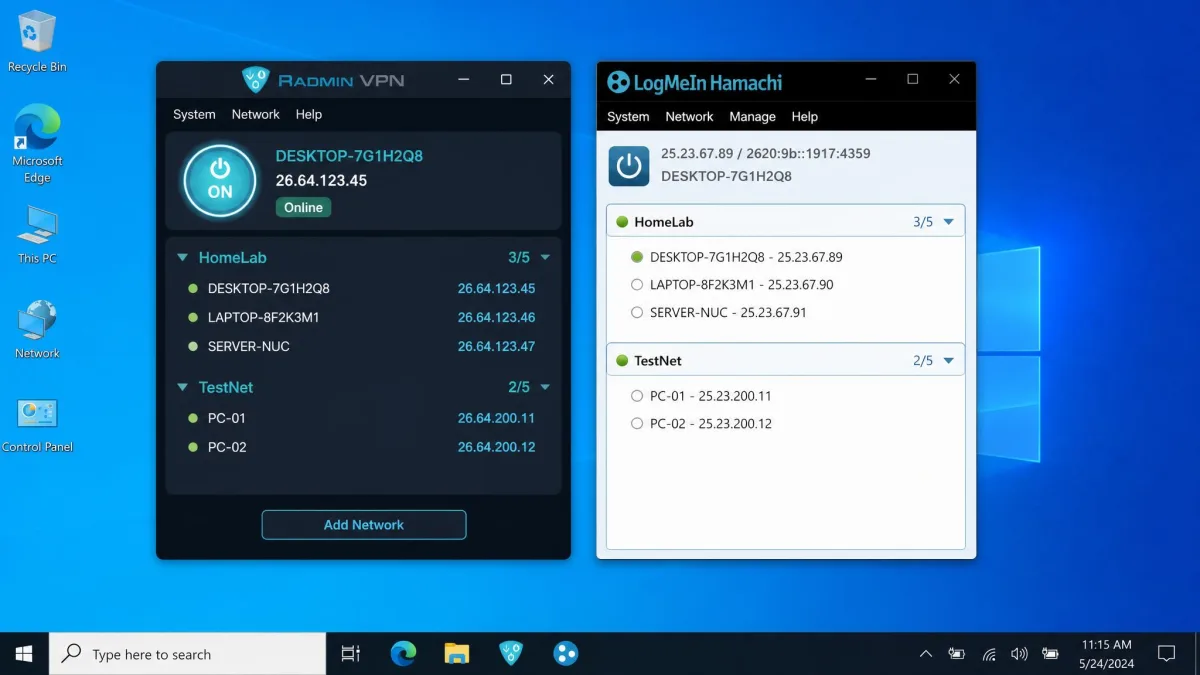Open System menu in Radmin VPN
Viewport: 1200px width, 675px height.
pyautogui.click(x=194, y=114)
